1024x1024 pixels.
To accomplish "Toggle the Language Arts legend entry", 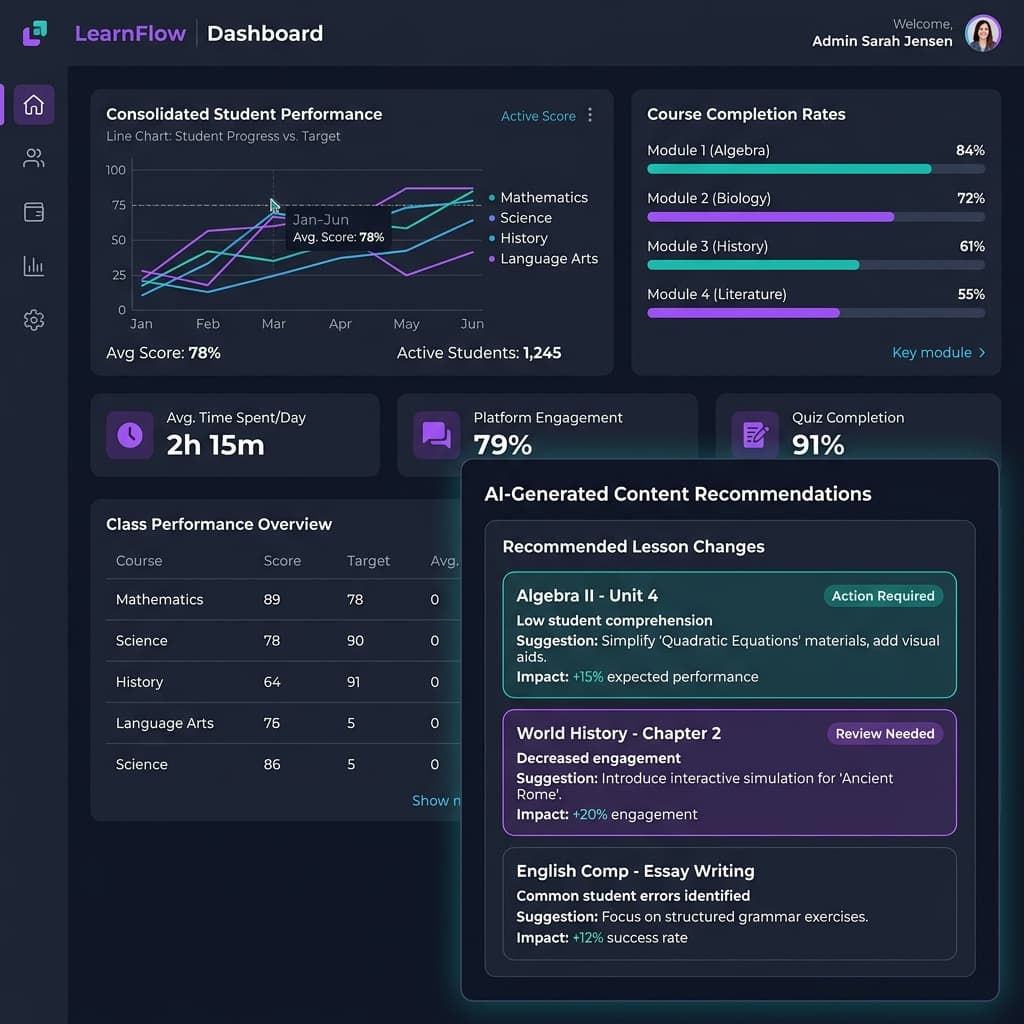I will [x=543, y=259].
